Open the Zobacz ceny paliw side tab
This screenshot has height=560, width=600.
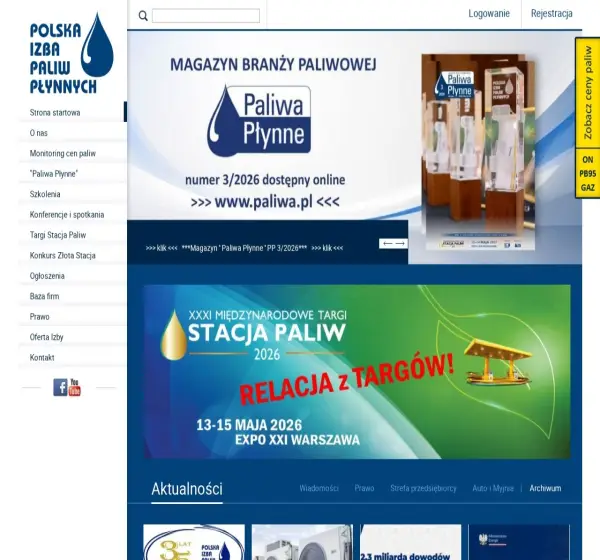coord(588,93)
